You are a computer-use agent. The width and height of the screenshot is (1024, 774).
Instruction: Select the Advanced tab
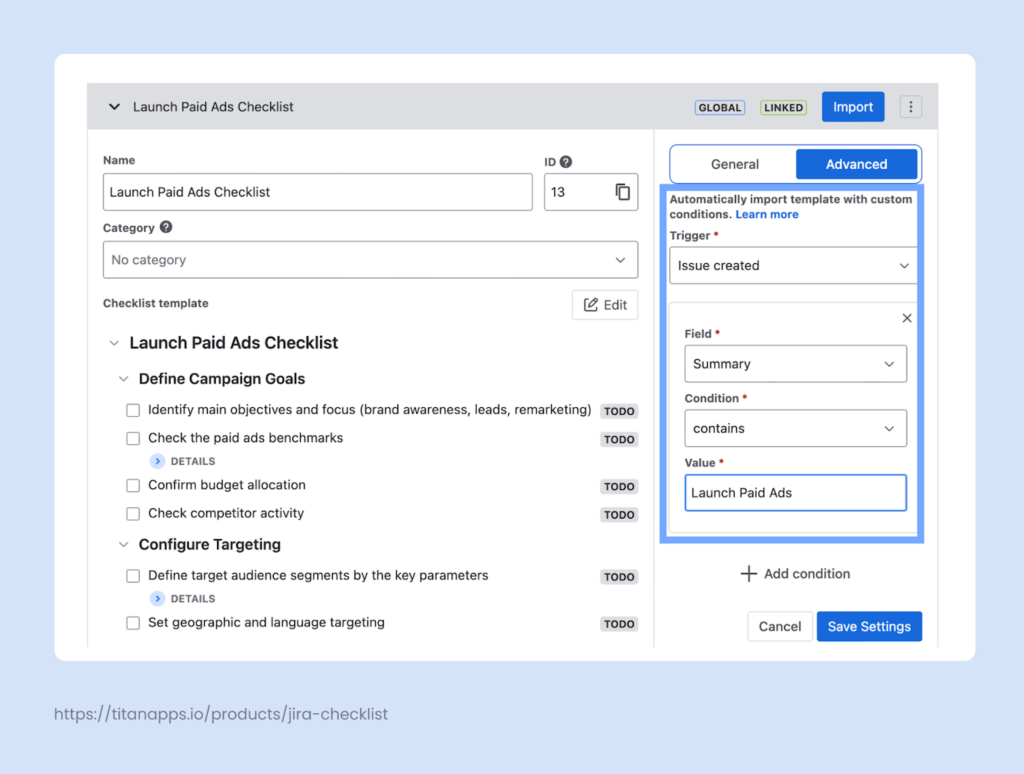tap(856, 164)
